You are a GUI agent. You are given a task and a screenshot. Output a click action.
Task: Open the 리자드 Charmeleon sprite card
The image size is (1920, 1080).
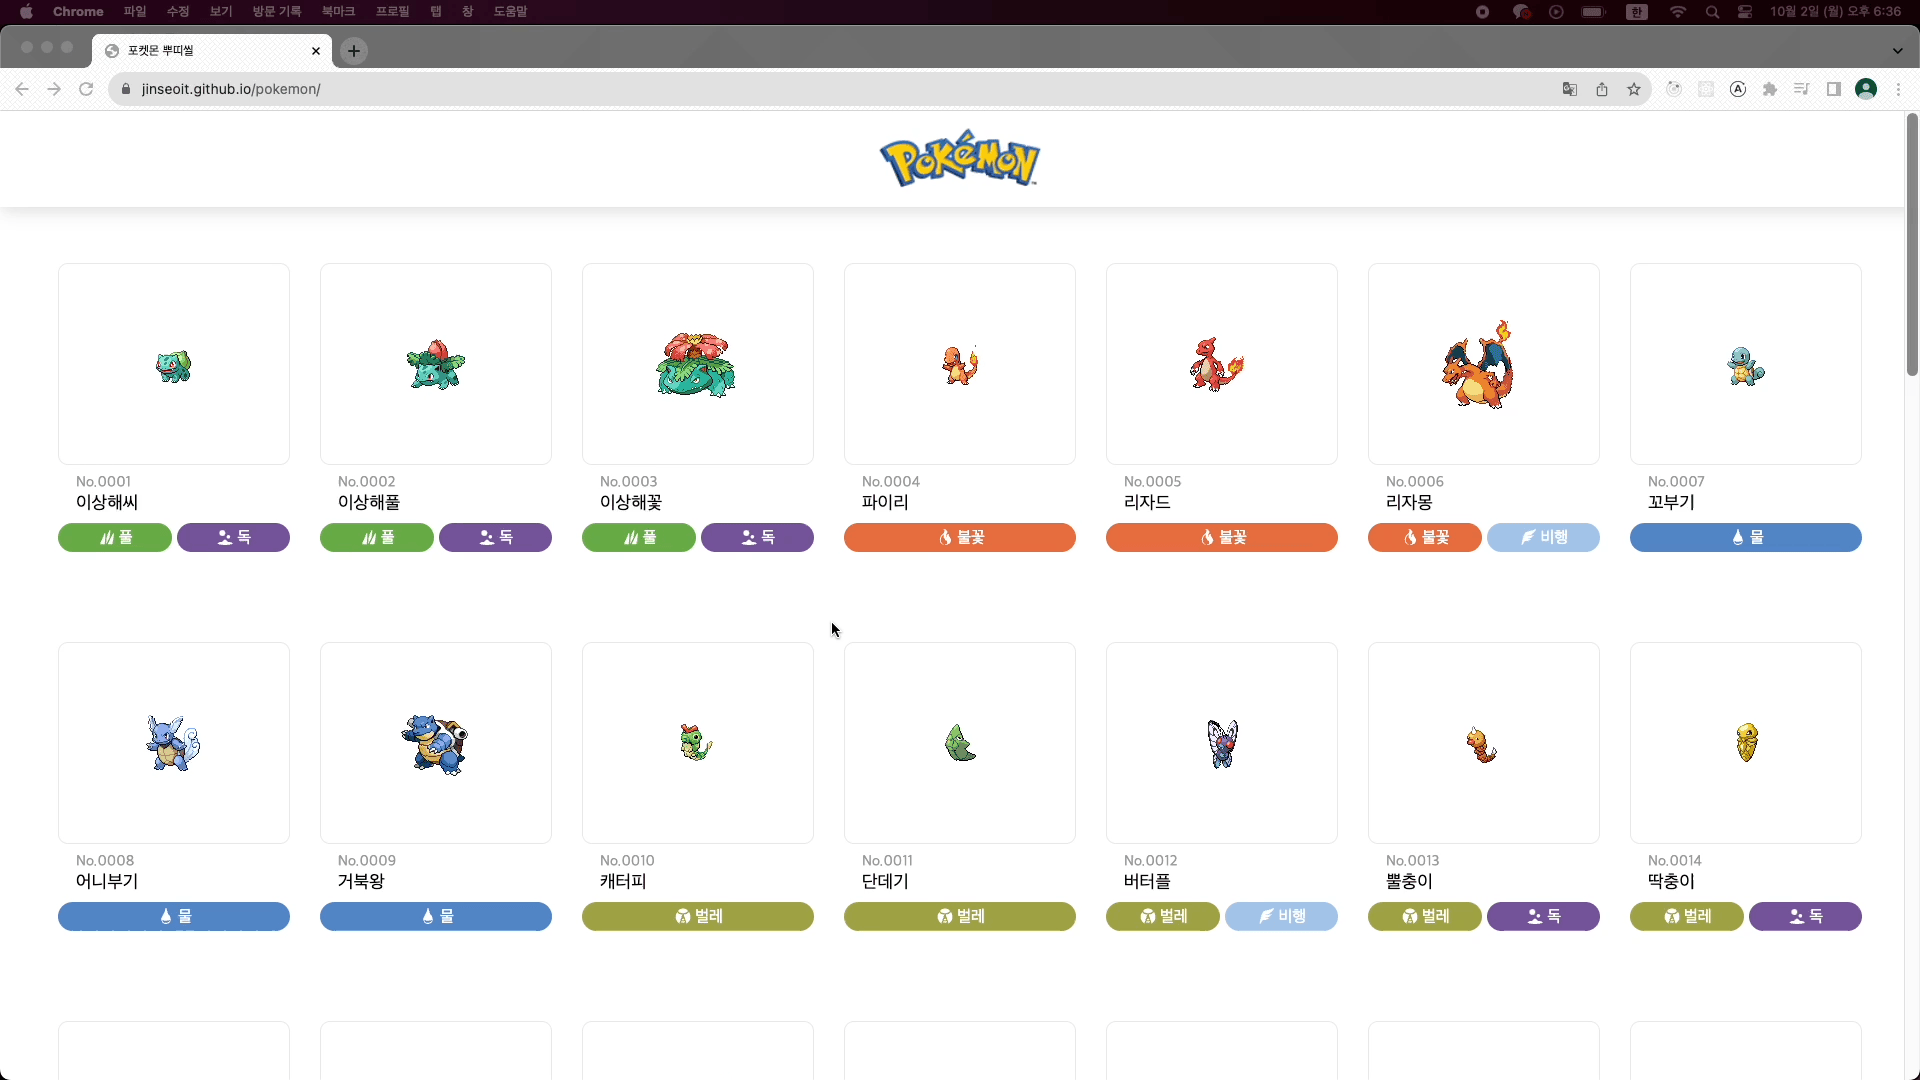[x=1222, y=364]
